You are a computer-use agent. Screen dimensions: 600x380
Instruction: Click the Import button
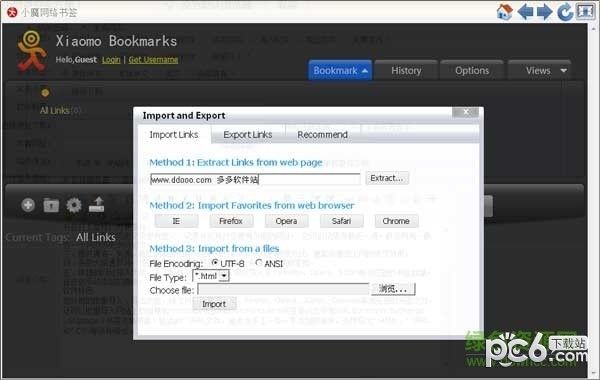[x=214, y=304]
